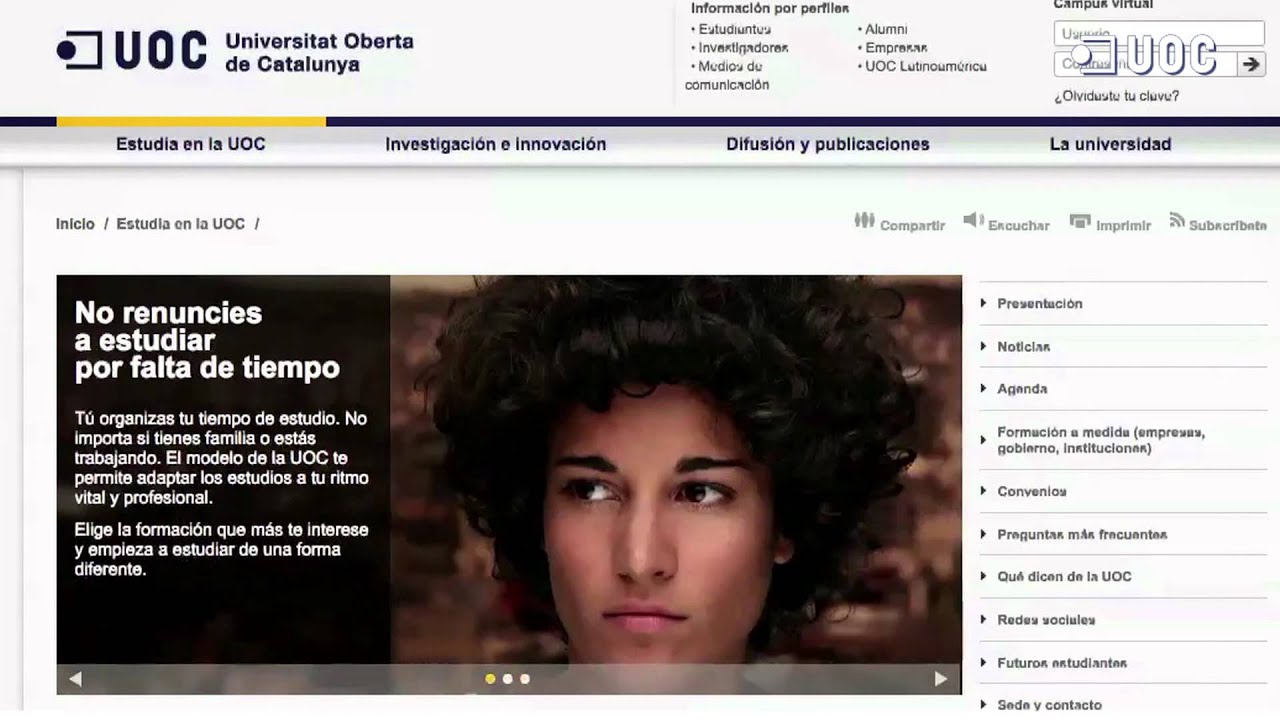This screenshot has width=1280, height=720.
Task: Click the Subscríbete text link
Action: 1228,226
